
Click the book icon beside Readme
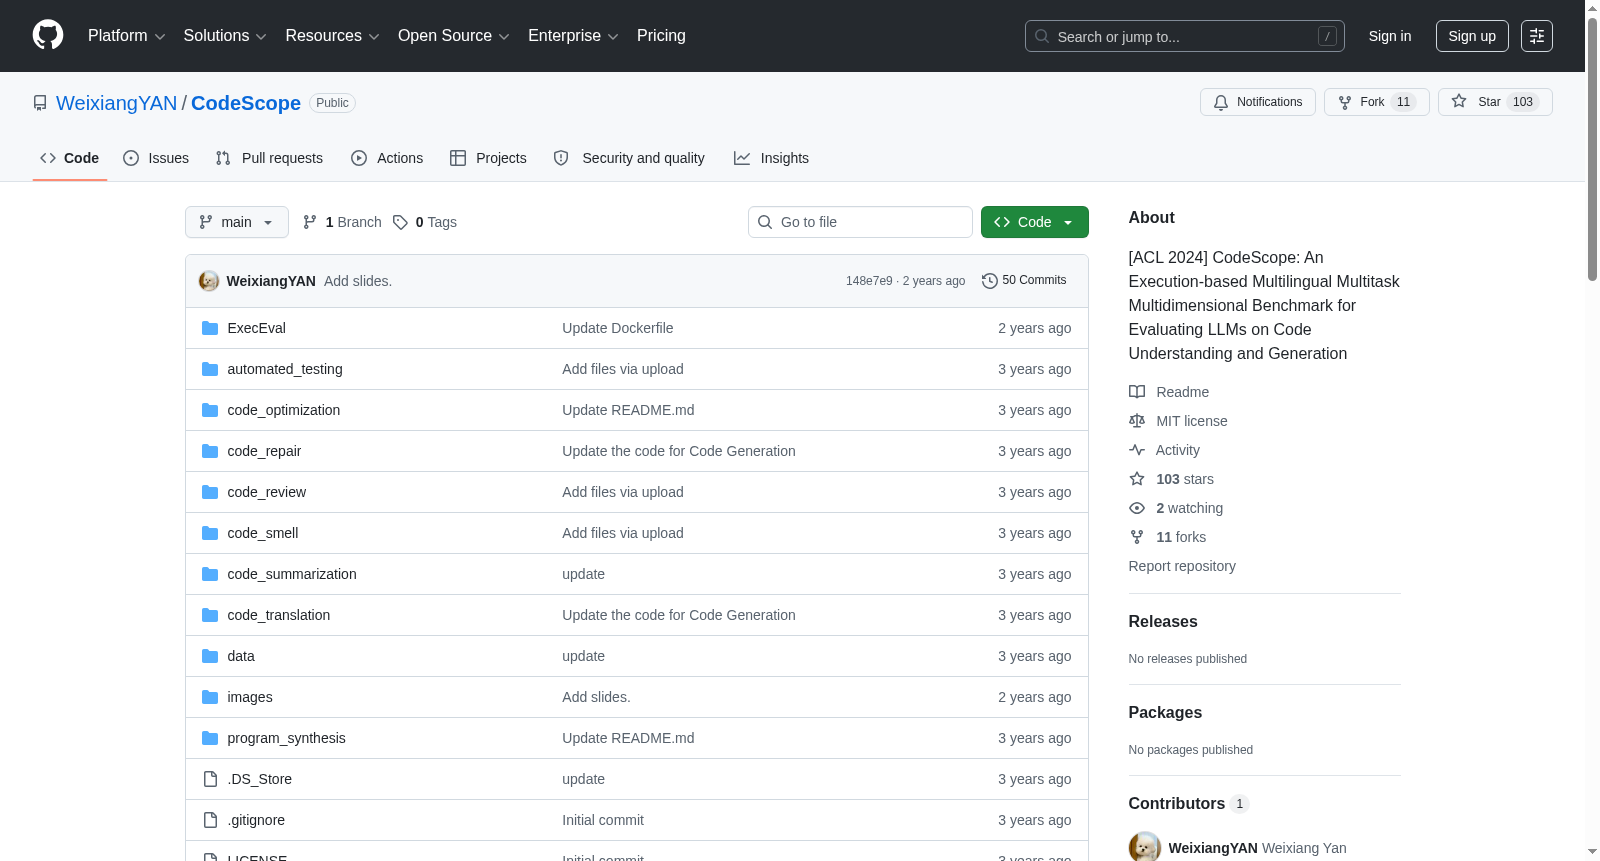[1137, 392]
